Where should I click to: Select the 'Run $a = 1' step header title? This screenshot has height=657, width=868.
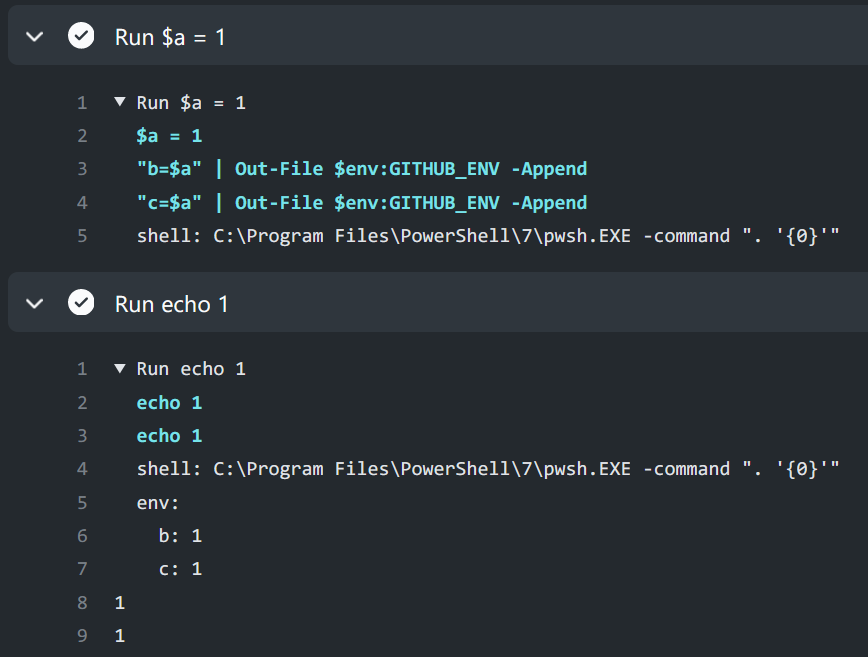tap(170, 37)
